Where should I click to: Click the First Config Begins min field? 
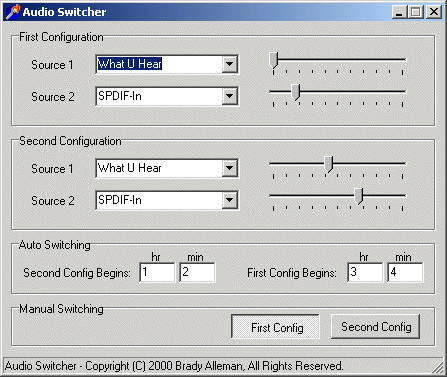coord(405,272)
